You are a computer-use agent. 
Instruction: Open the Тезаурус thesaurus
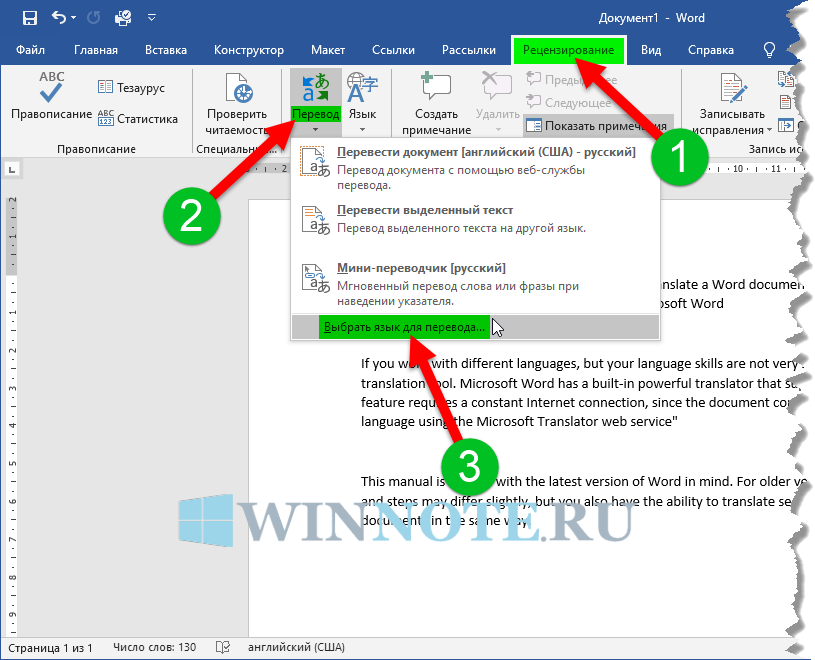coord(131,88)
